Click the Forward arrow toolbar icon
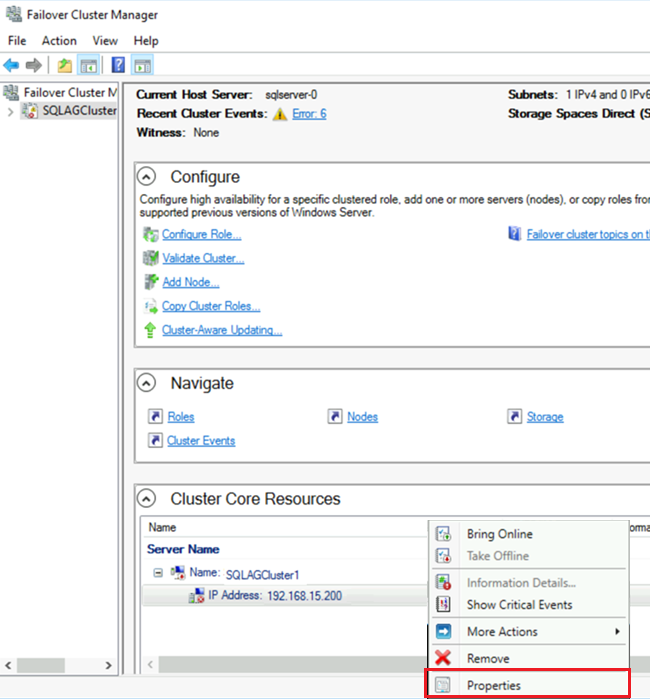The image size is (650, 699). pyautogui.click(x=34, y=66)
